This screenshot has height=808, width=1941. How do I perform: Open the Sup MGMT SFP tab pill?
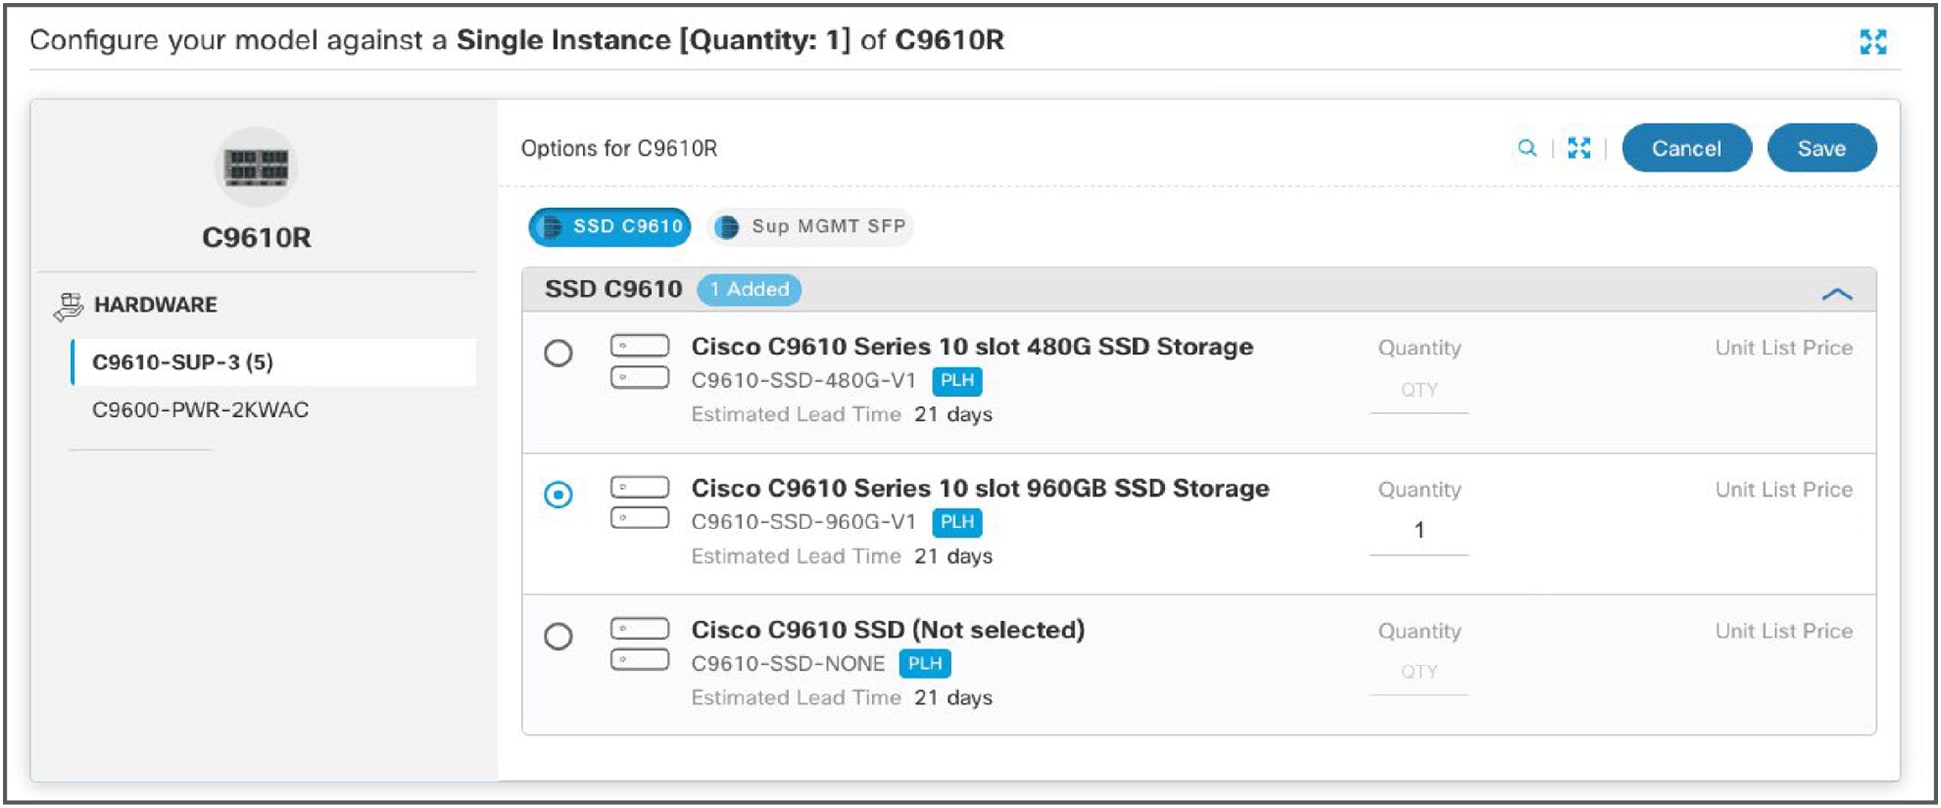[x=811, y=227]
